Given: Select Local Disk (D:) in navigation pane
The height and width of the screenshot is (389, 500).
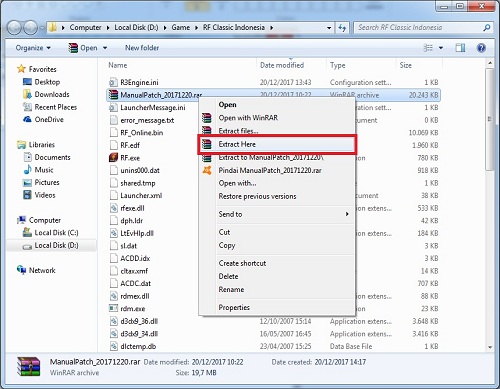Looking at the screenshot, I should tap(56, 245).
